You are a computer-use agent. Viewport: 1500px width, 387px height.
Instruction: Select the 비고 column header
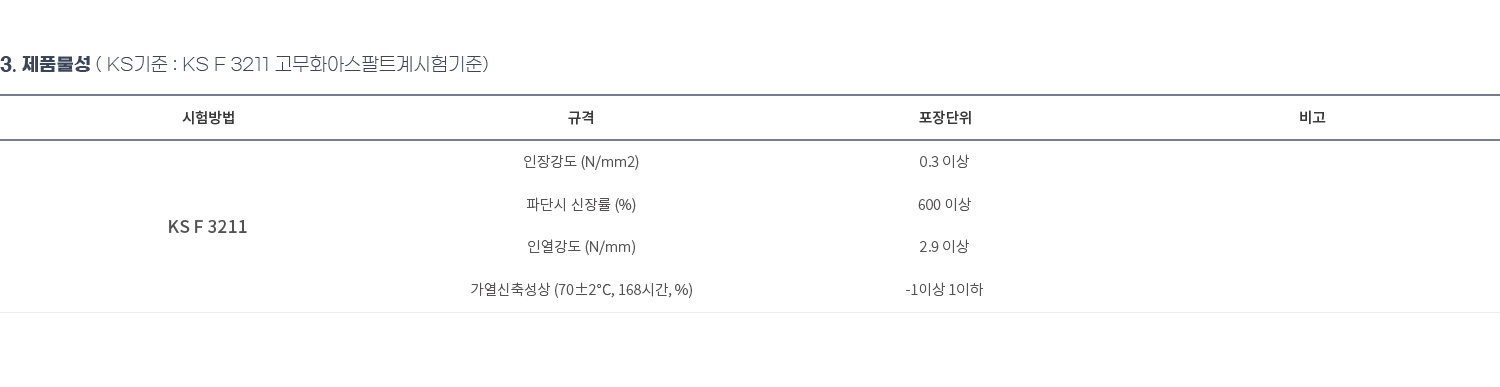coord(1312,118)
